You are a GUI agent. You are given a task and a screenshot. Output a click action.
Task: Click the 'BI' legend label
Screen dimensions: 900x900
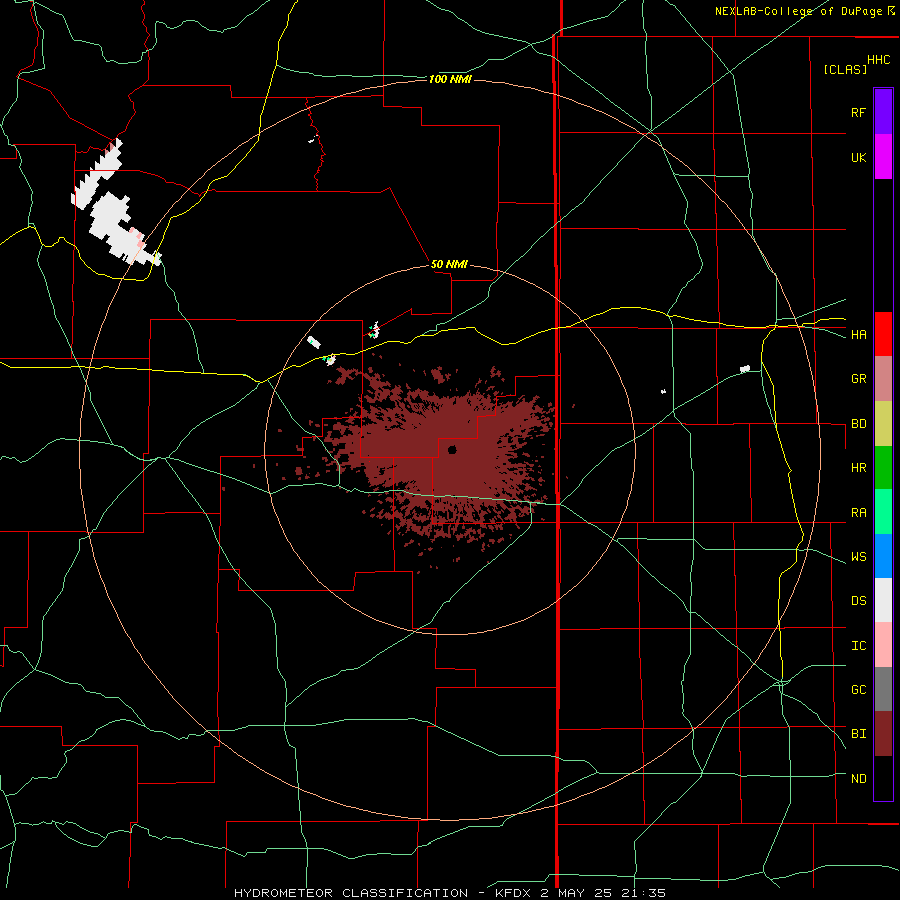tap(858, 734)
